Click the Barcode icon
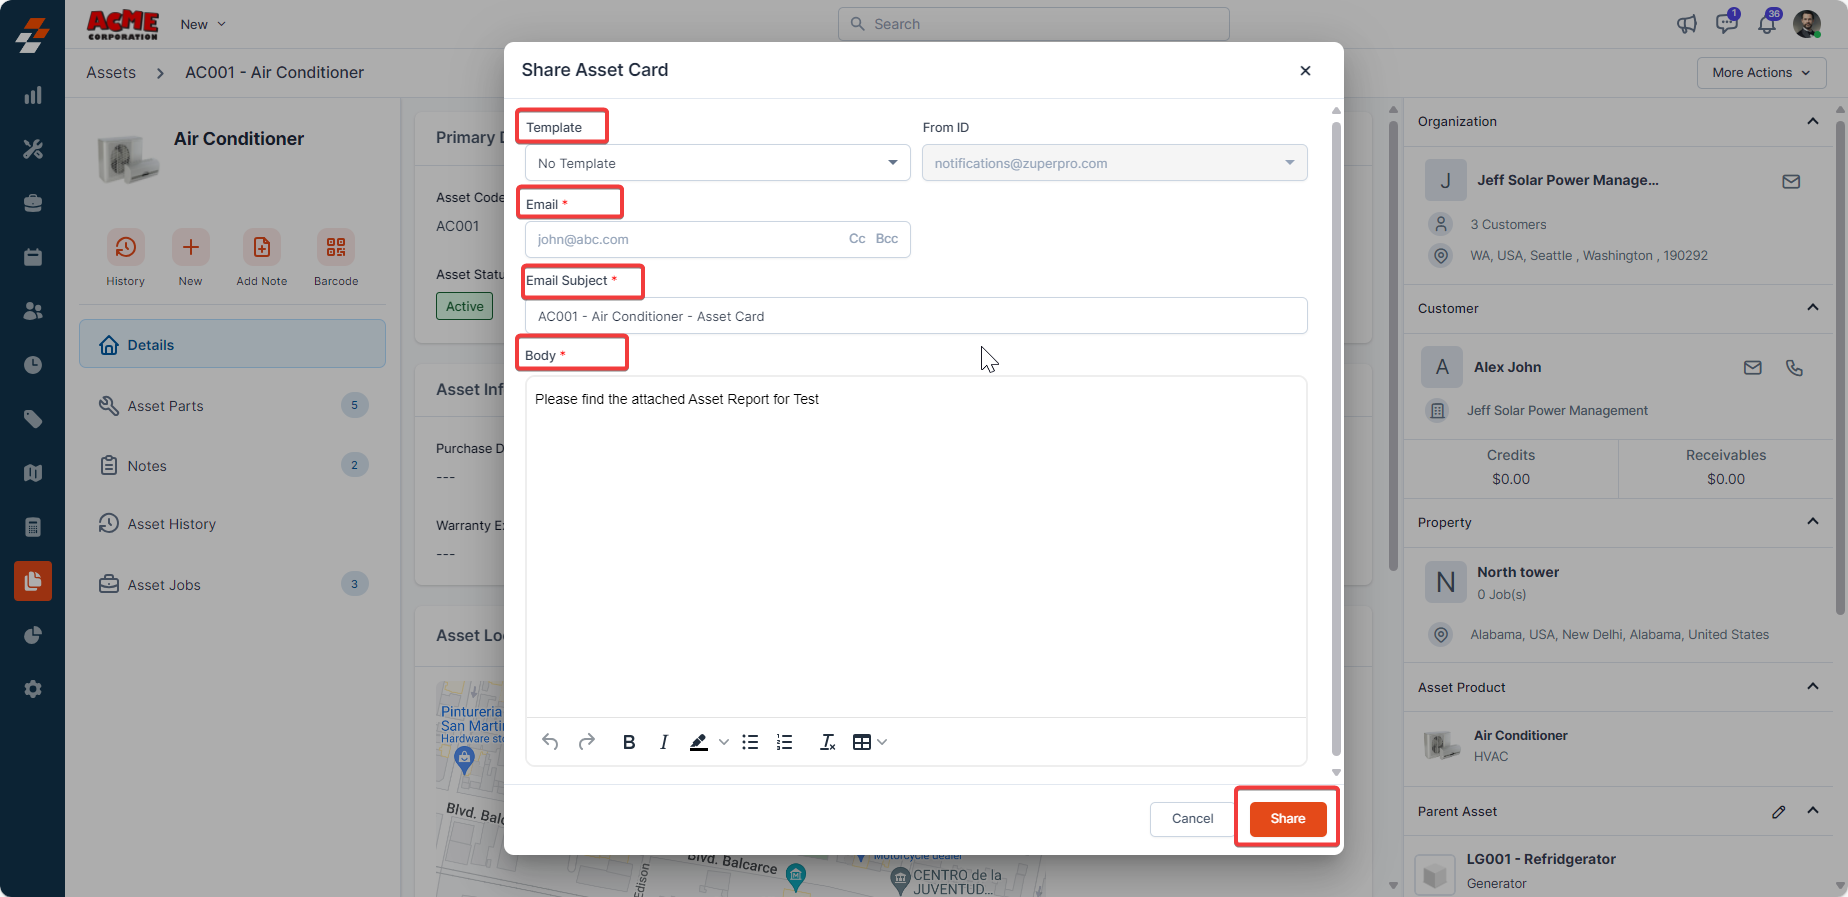This screenshot has width=1848, height=897. tap(336, 247)
